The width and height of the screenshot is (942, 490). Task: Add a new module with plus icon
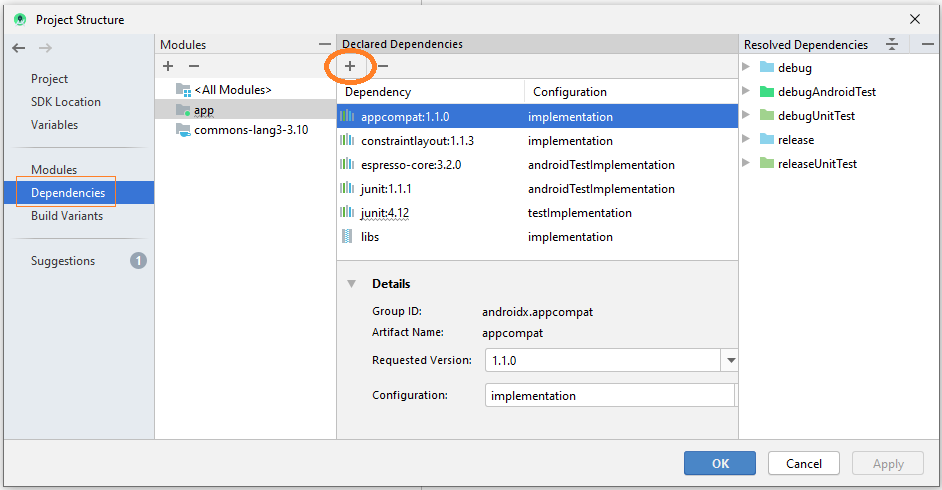tap(168, 66)
